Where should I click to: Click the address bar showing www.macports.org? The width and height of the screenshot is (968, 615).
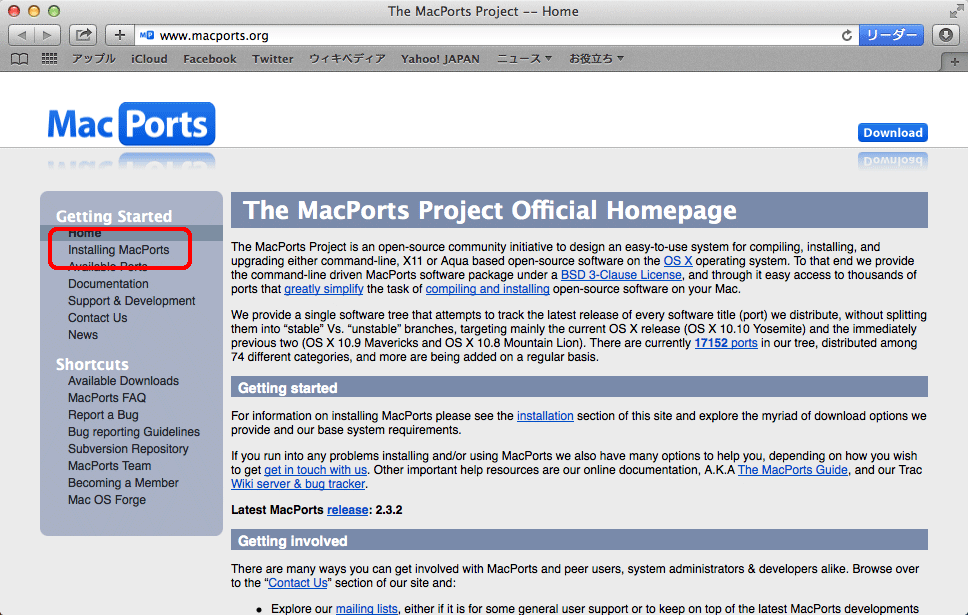pyautogui.click(x=494, y=35)
